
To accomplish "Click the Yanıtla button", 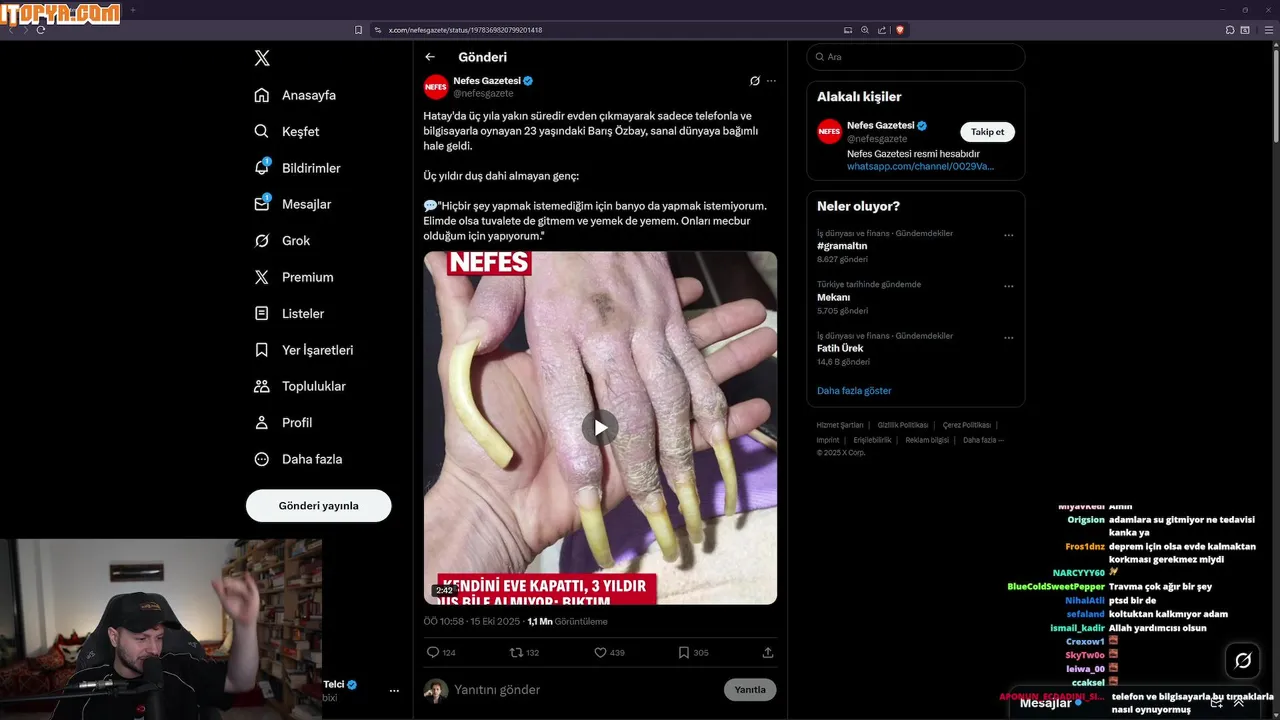I will coord(750,690).
